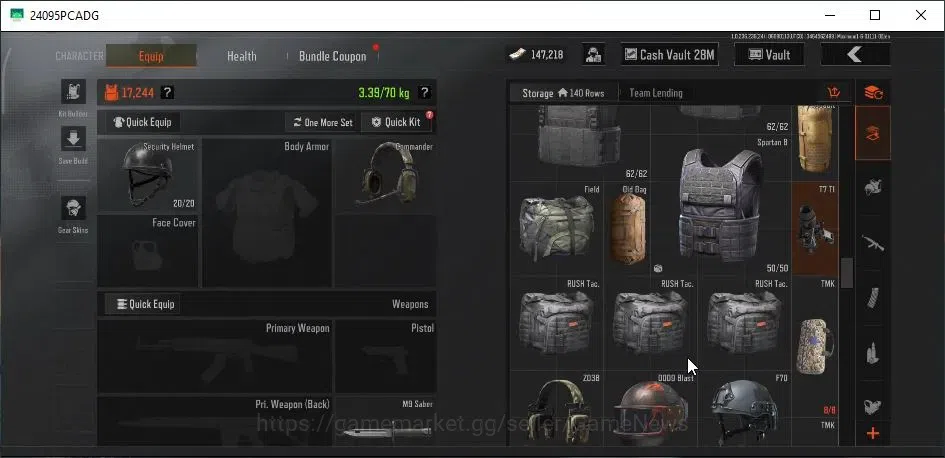Select the 62/62 armor vest at storage top
Image resolution: width=945 pixels, height=458 pixels.
(x=580, y=143)
